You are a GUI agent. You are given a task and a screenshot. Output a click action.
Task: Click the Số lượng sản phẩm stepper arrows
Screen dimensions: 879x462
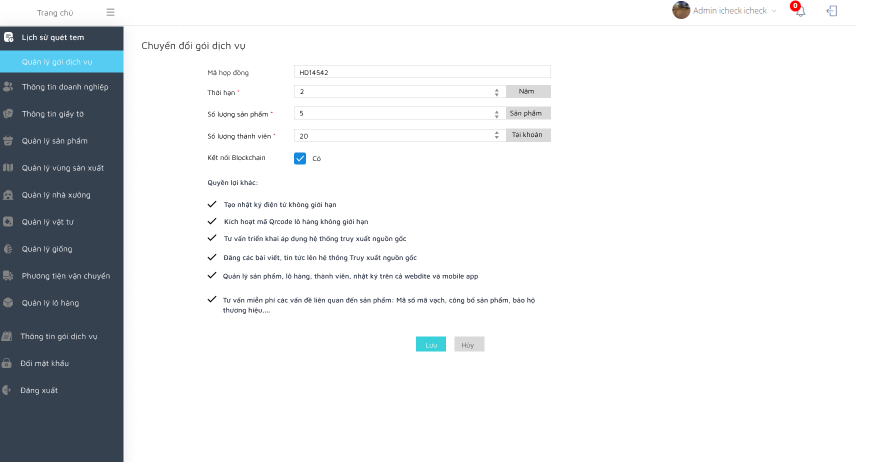point(497,114)
